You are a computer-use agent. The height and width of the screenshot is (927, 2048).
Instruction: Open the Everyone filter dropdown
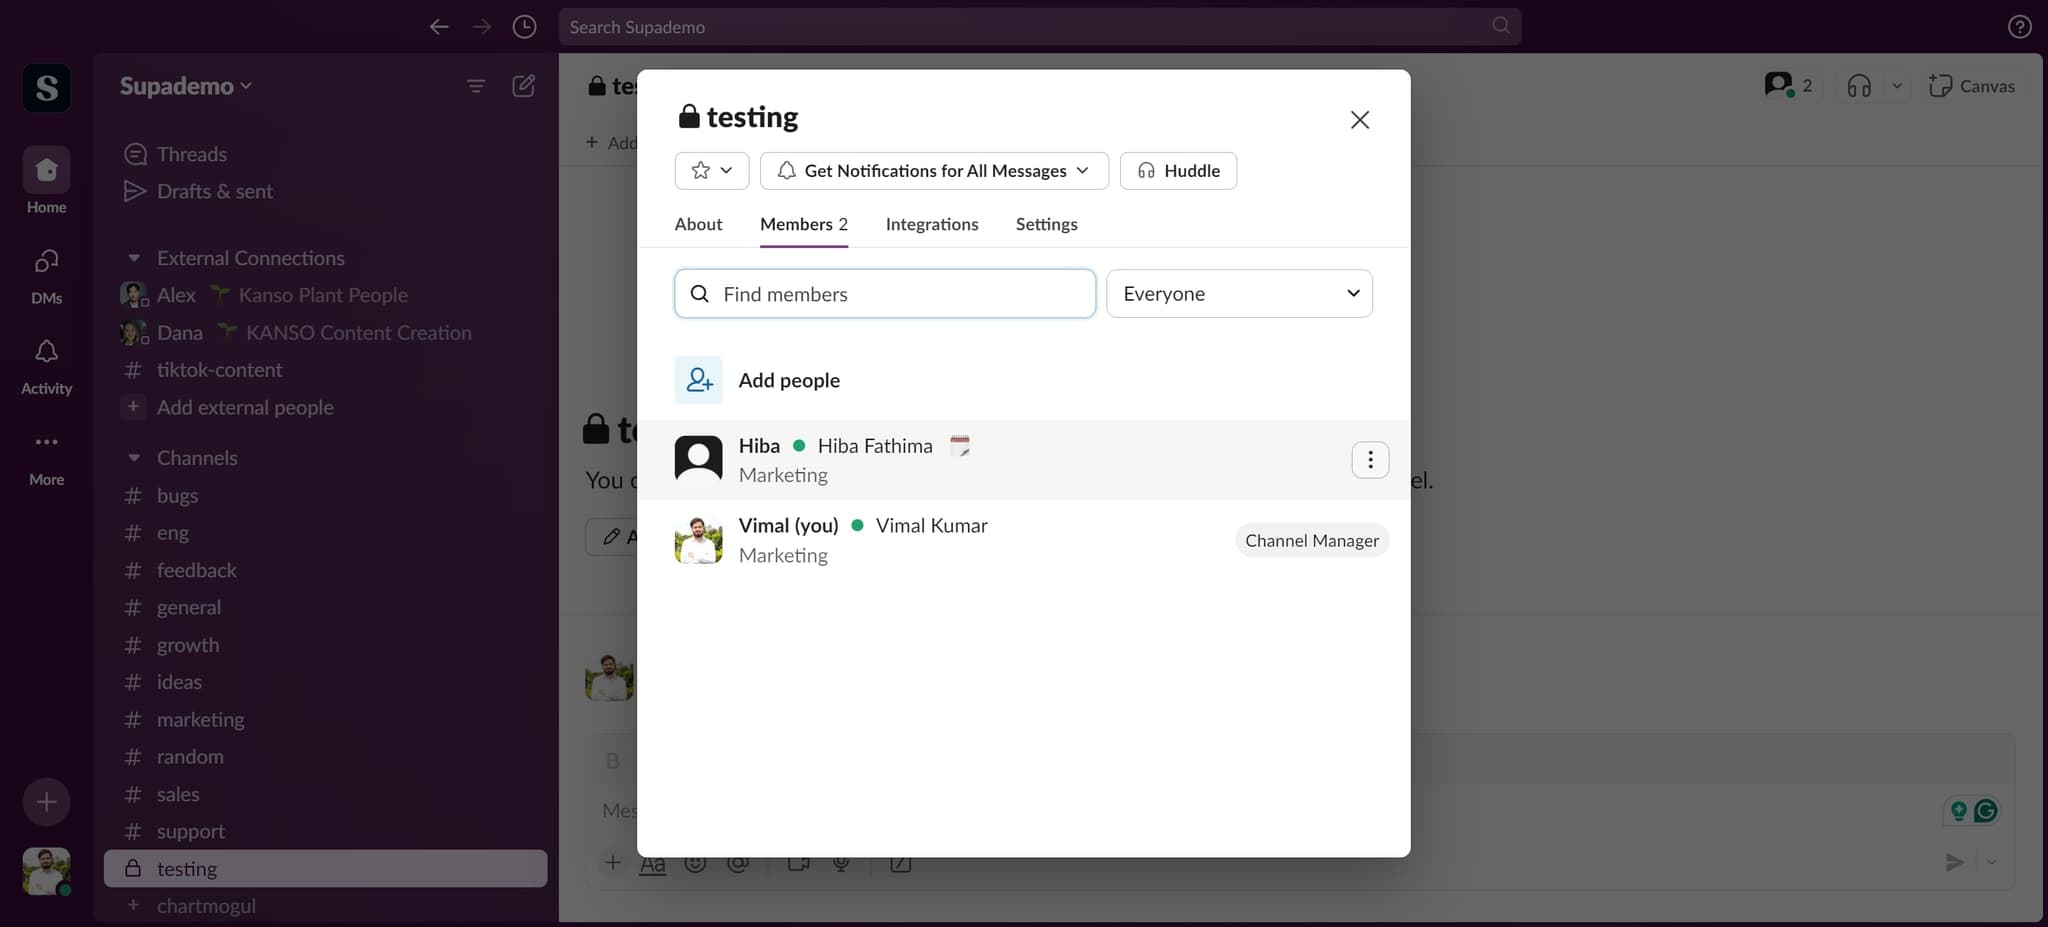coord(1238,294)
